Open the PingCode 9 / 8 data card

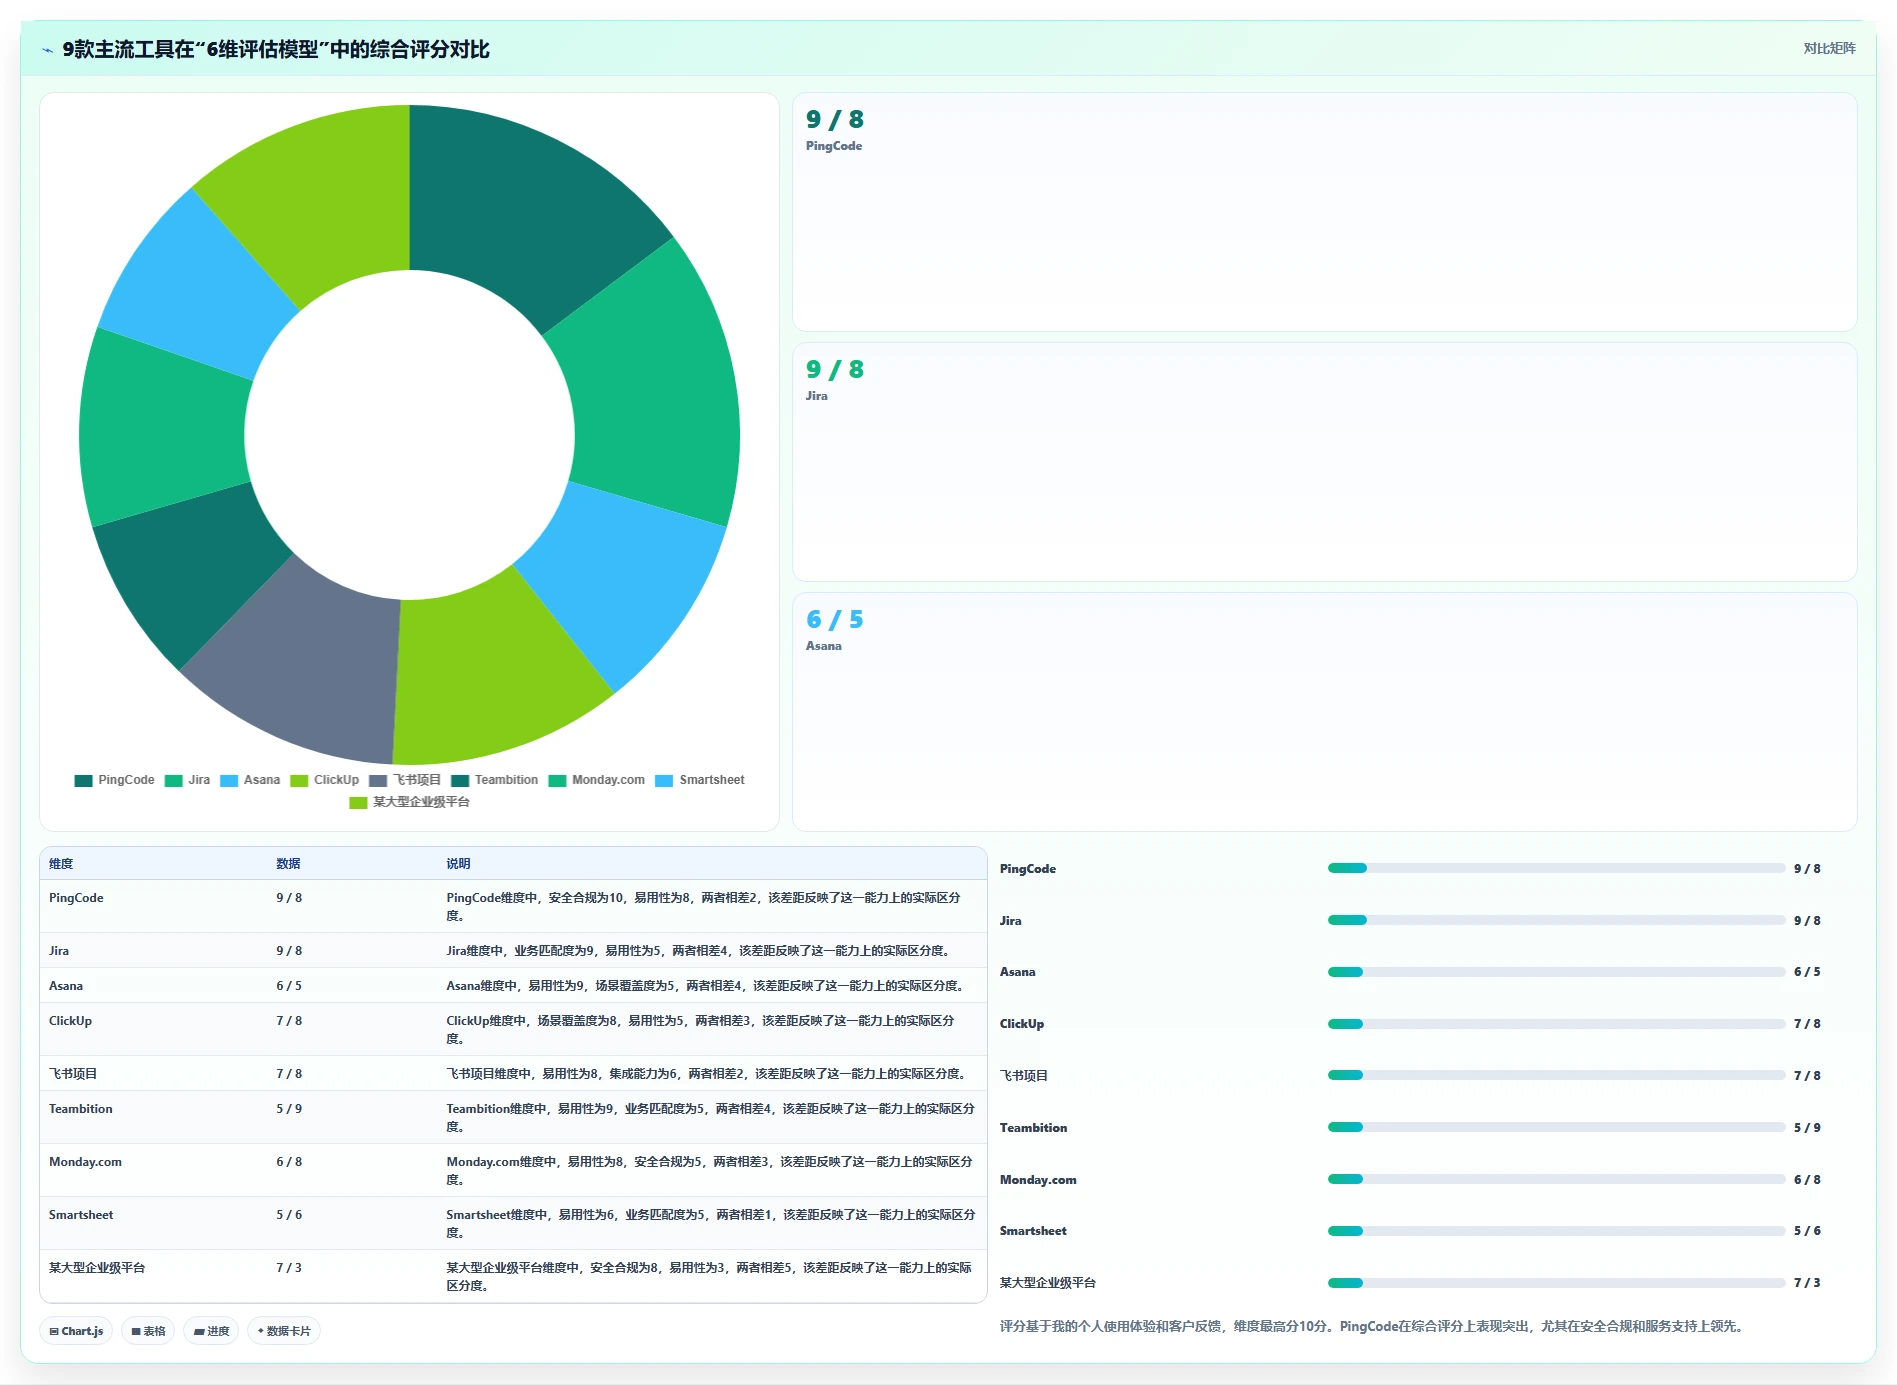[1324, 212]
